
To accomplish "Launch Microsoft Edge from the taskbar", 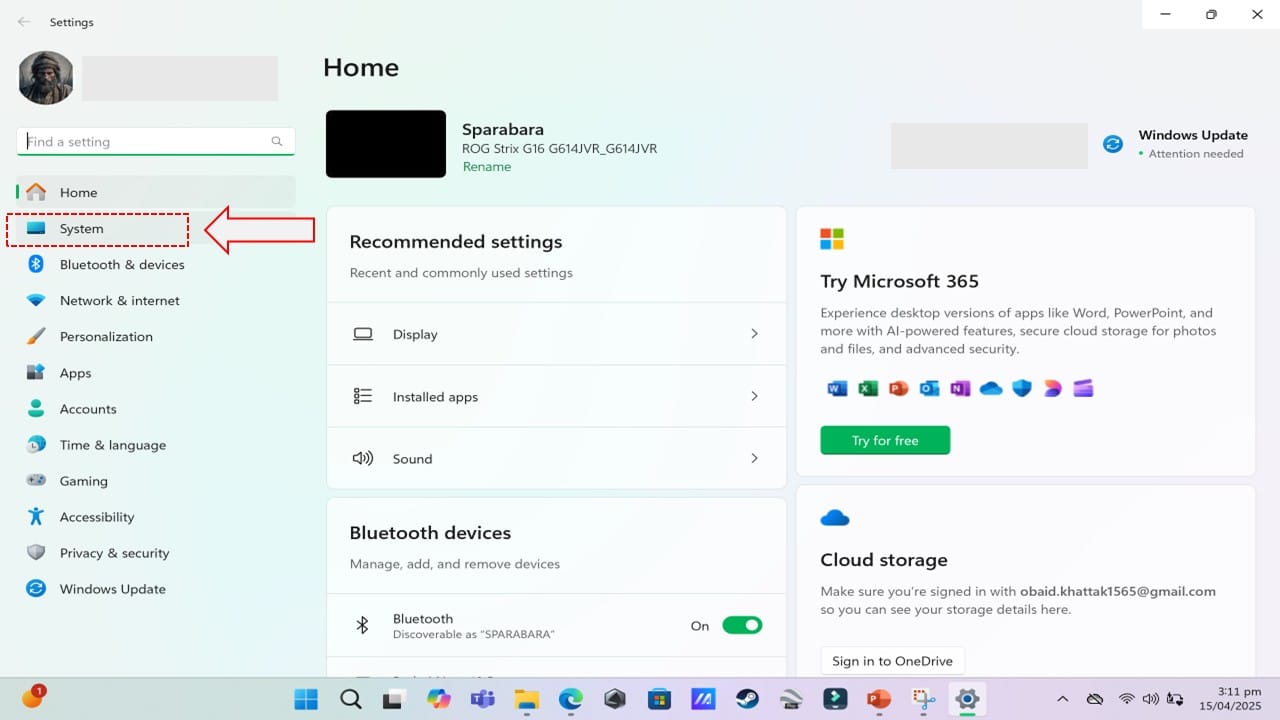I will [x=571, y=699].
